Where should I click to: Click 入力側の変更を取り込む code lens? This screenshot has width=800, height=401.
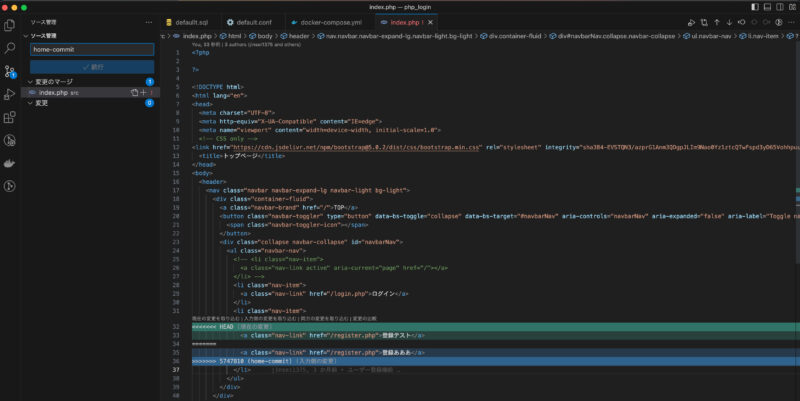[270, 318]
